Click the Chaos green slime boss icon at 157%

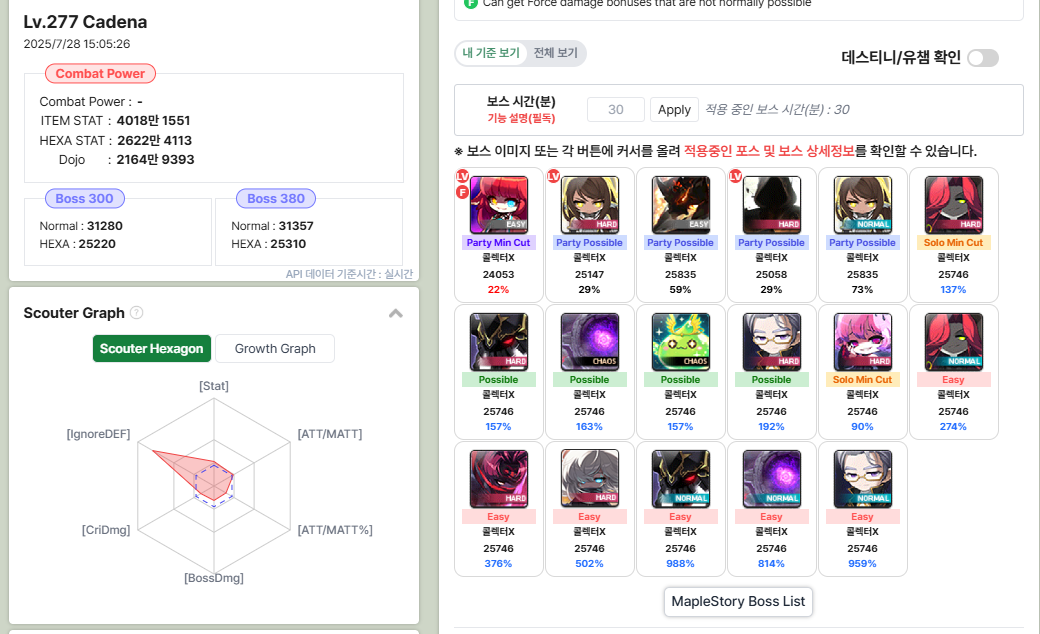[x=681, y=342]
